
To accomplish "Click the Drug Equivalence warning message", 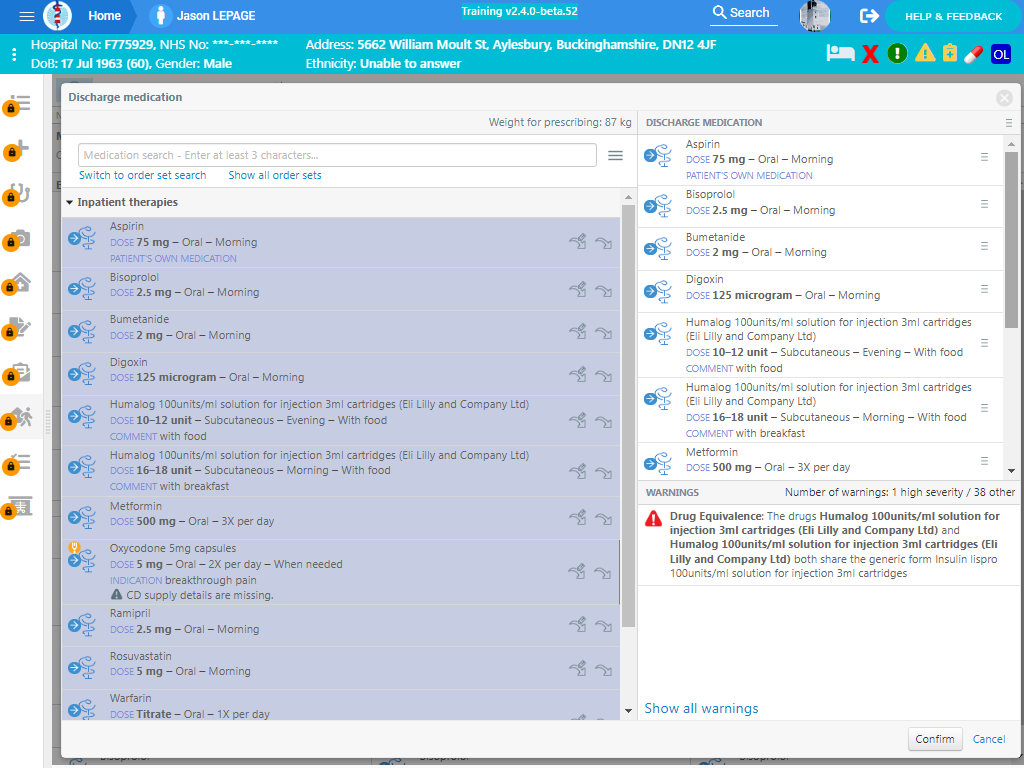I will point(835,545).
